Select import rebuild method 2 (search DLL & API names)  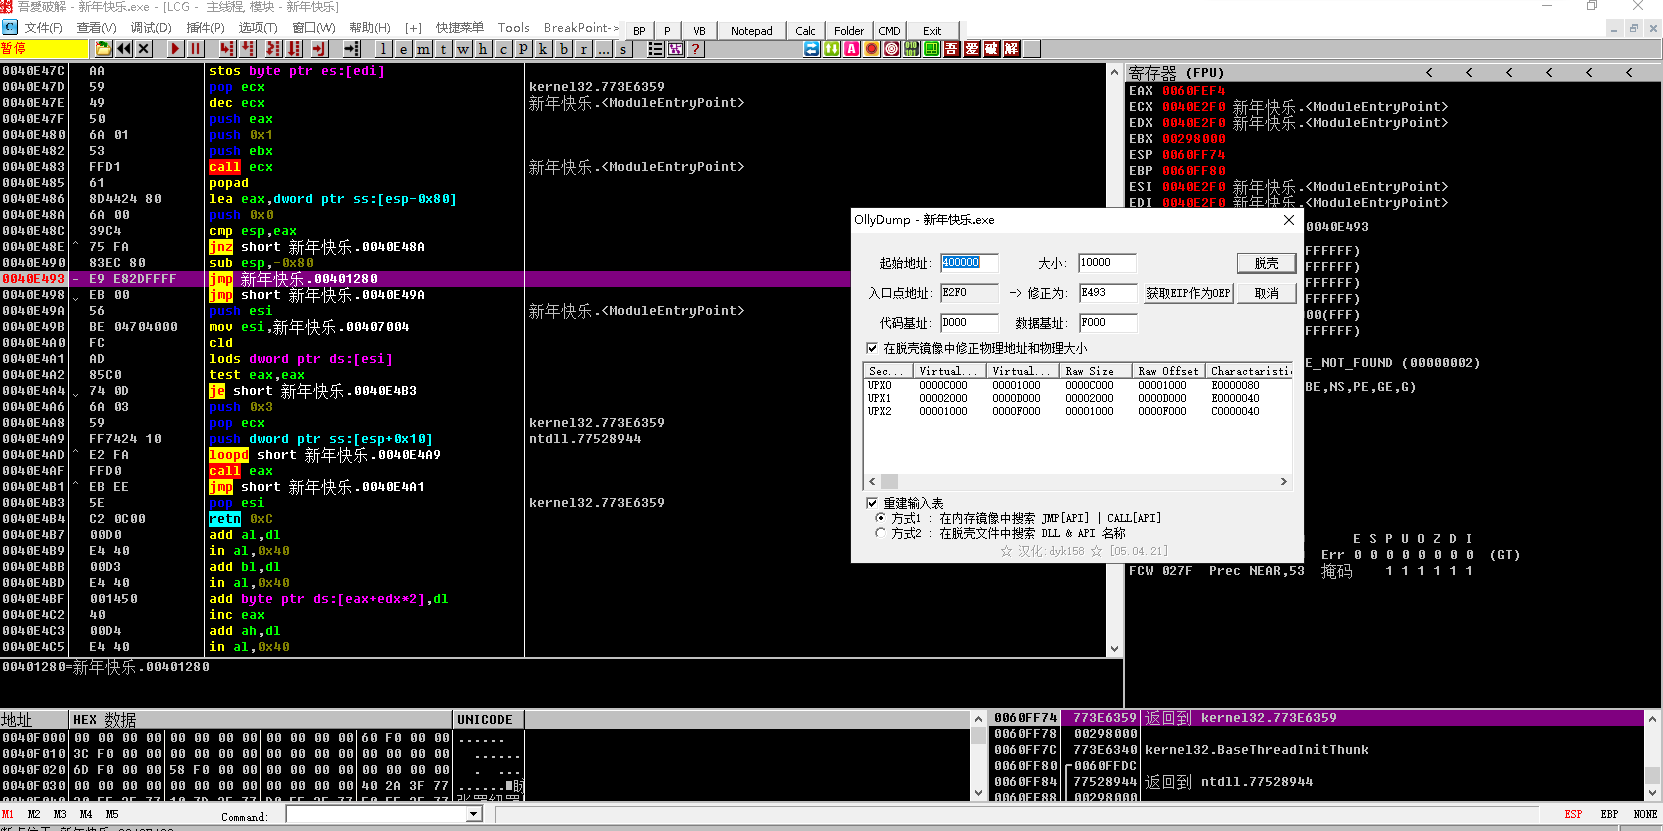(880, 533)
